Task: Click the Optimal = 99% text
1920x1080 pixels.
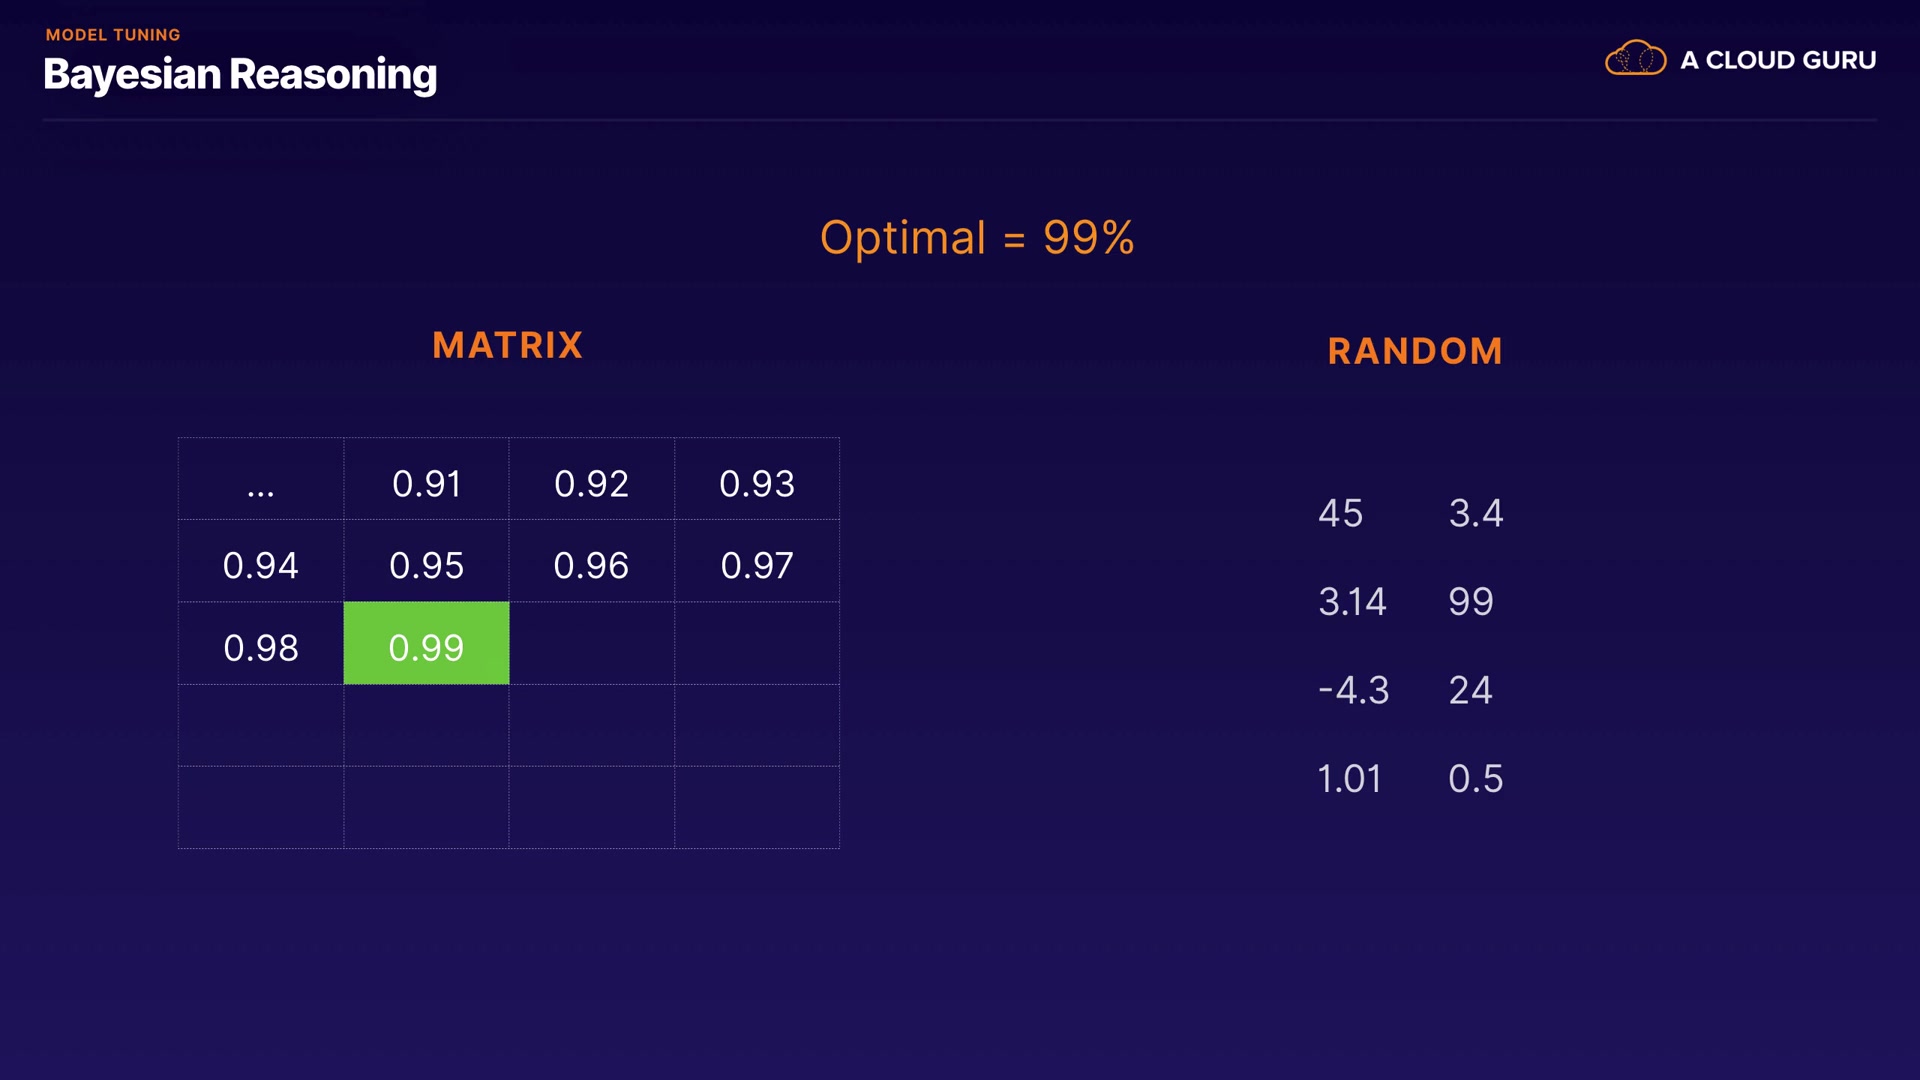Action: [977, 238]
